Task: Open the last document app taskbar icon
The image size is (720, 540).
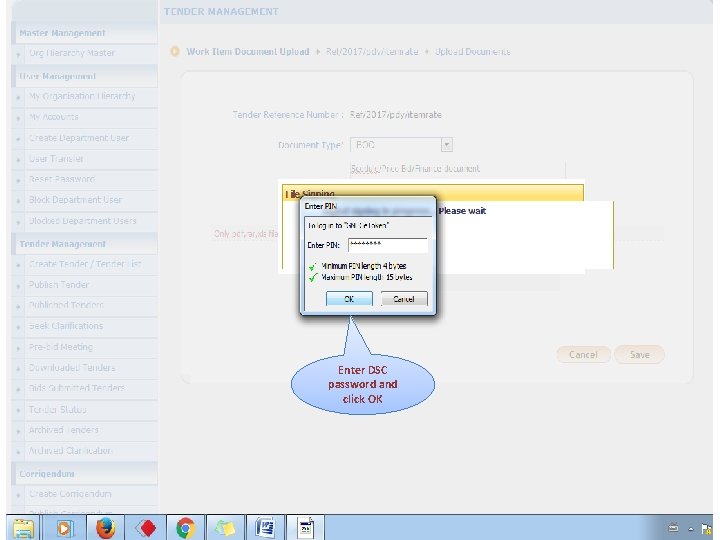Action: 305,528
